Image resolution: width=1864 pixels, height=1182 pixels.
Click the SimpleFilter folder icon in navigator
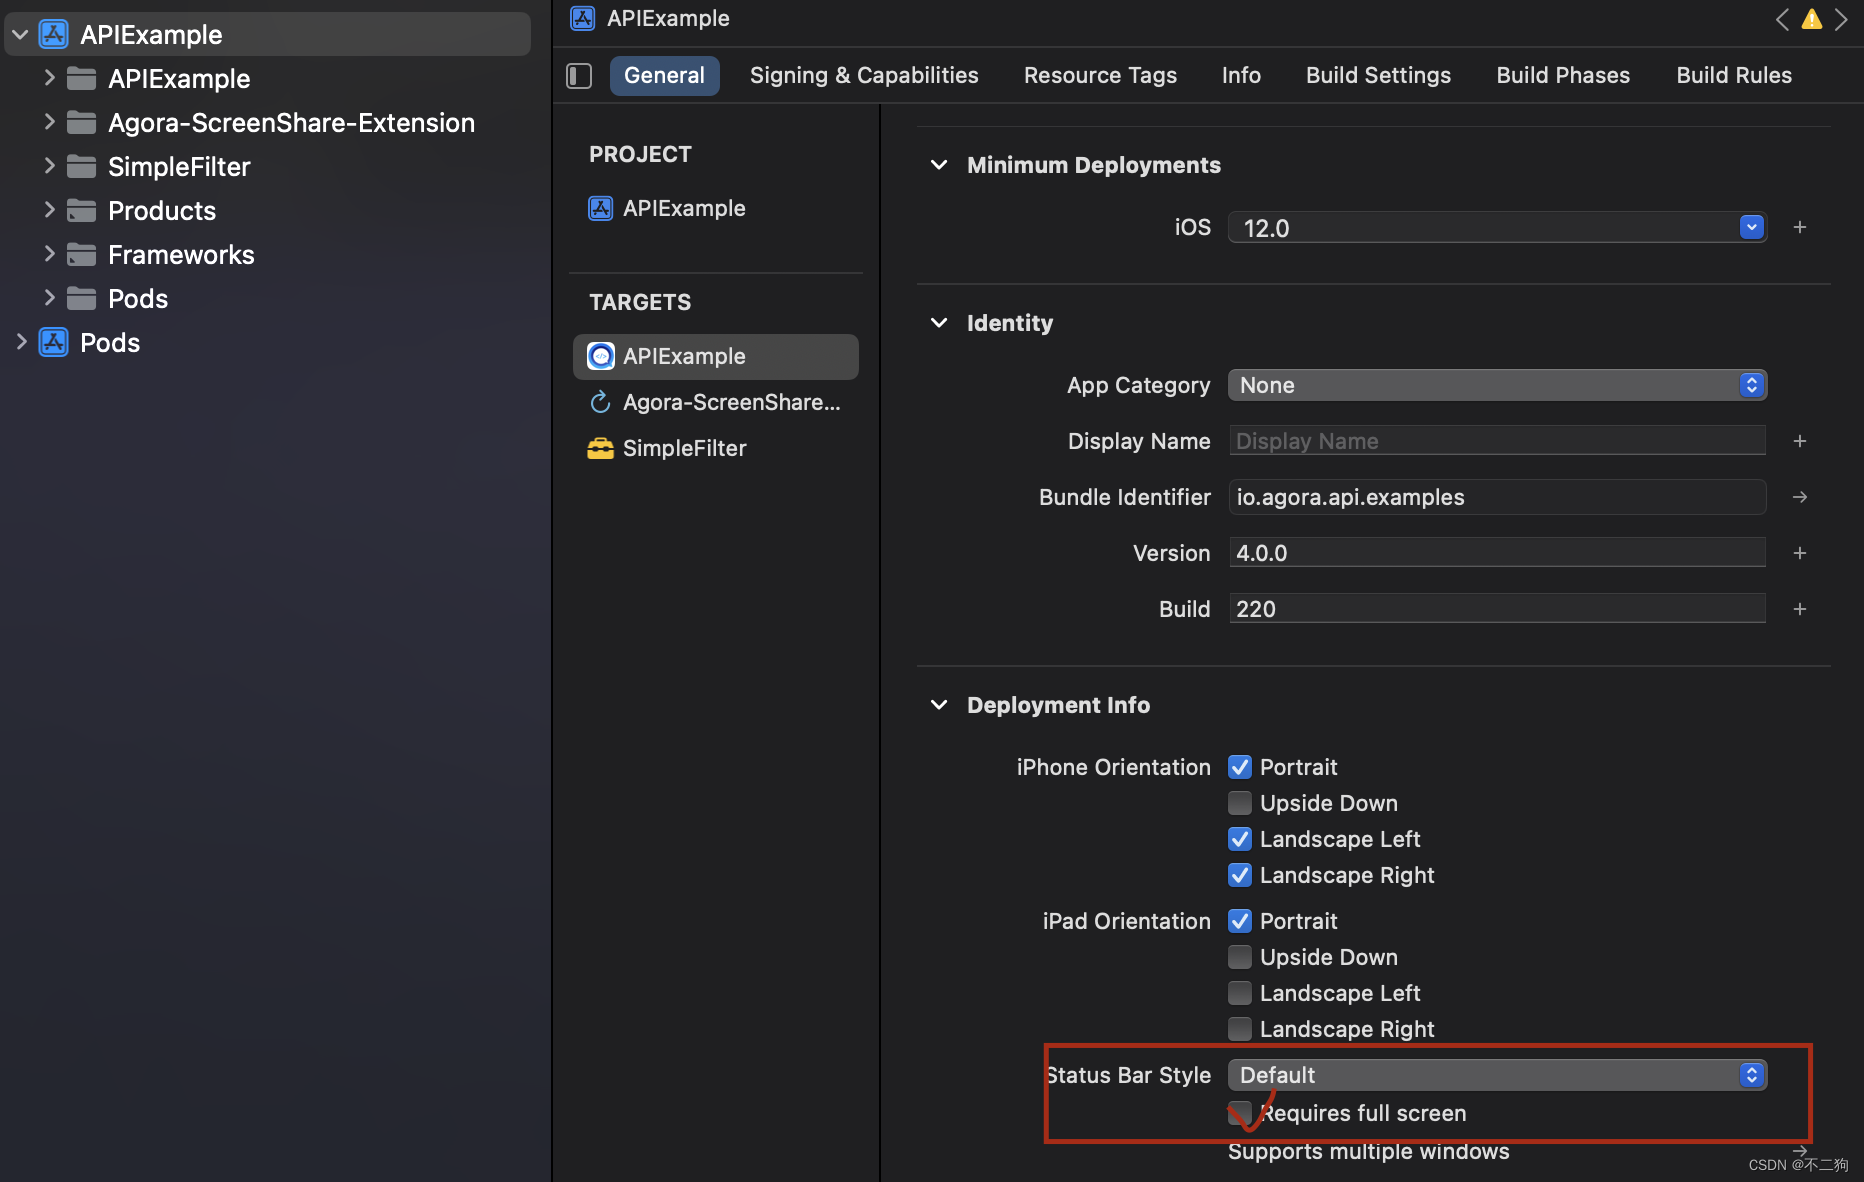coord(81,167)
